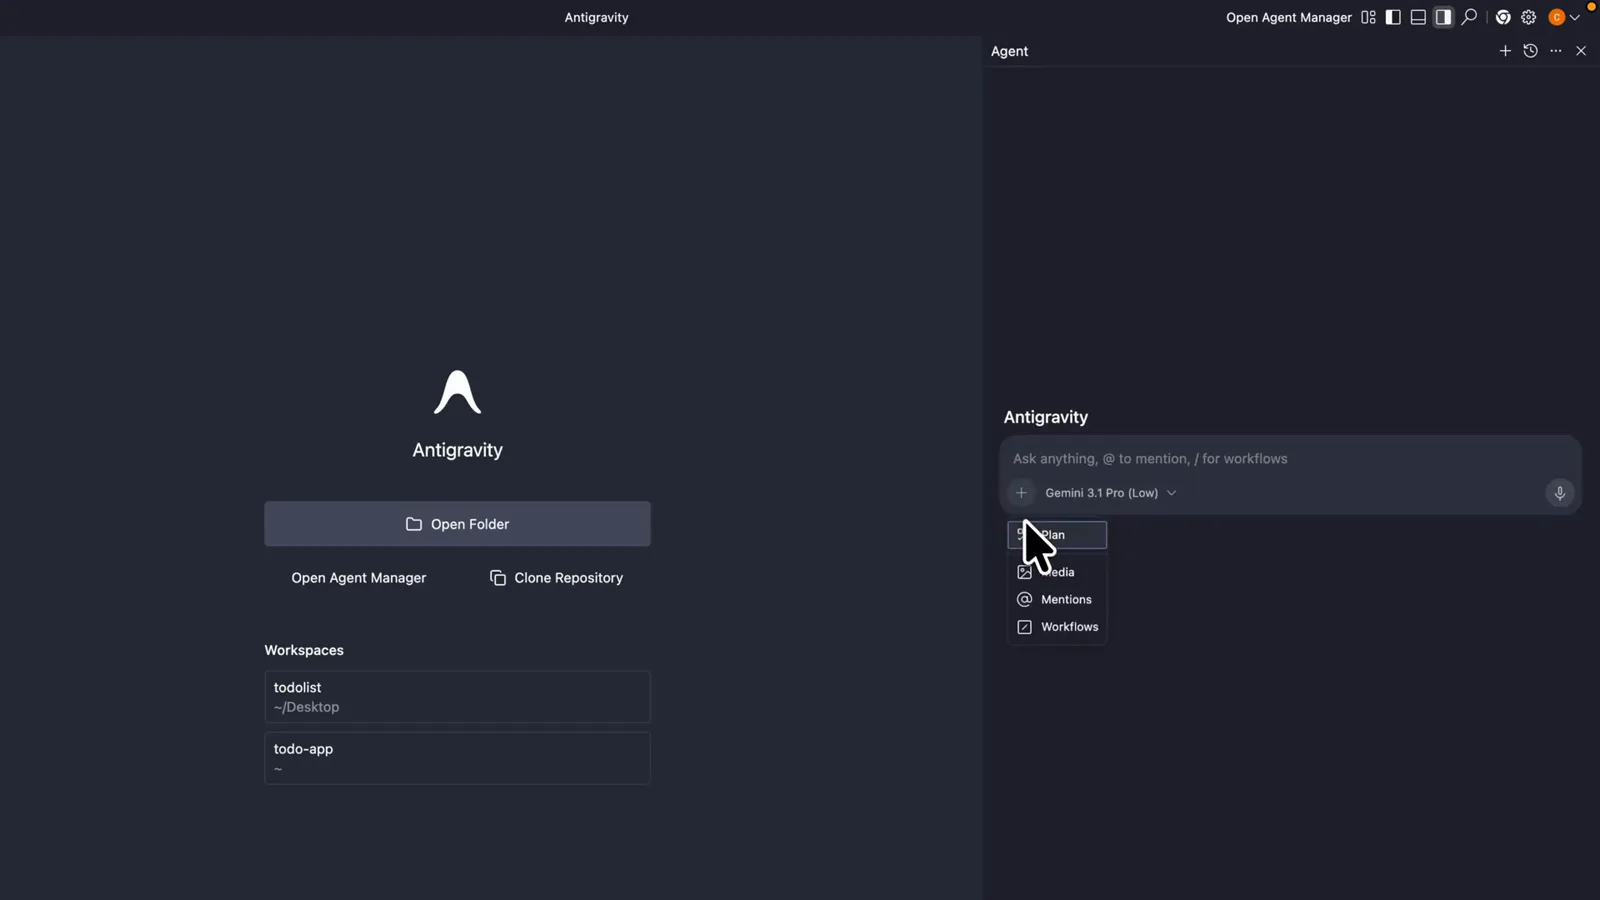Click Open Agent Manager link below Open Folder

coord(358,578)
